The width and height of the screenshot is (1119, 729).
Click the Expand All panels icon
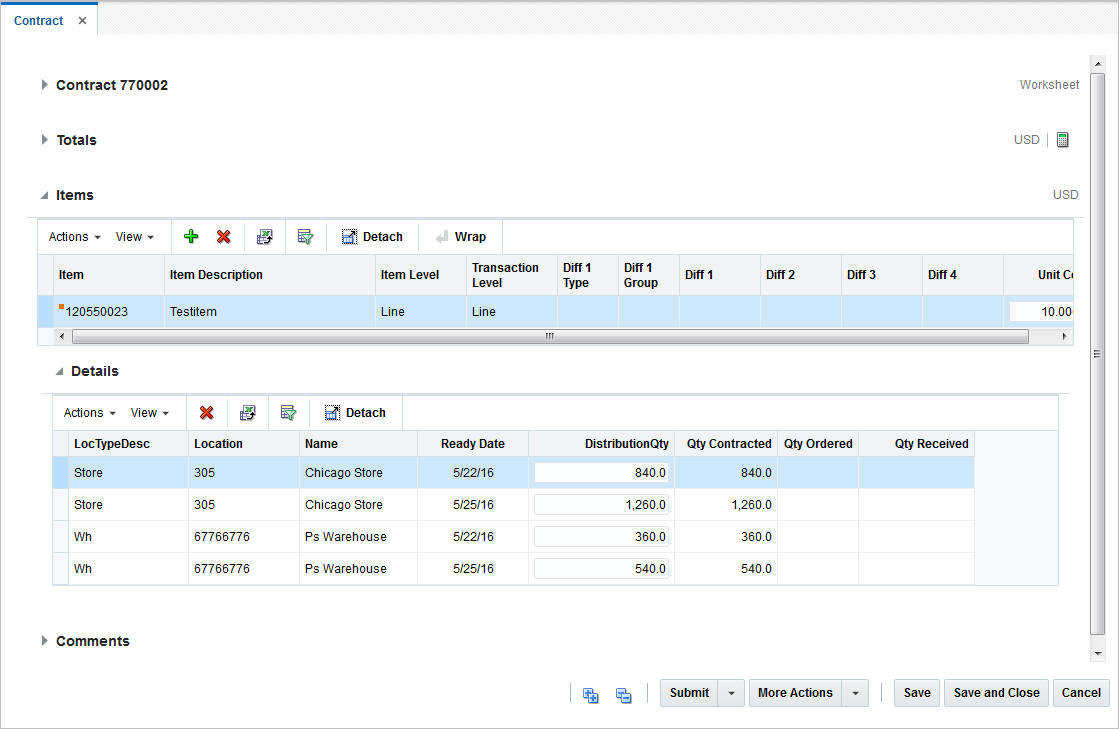pos(591,694)
